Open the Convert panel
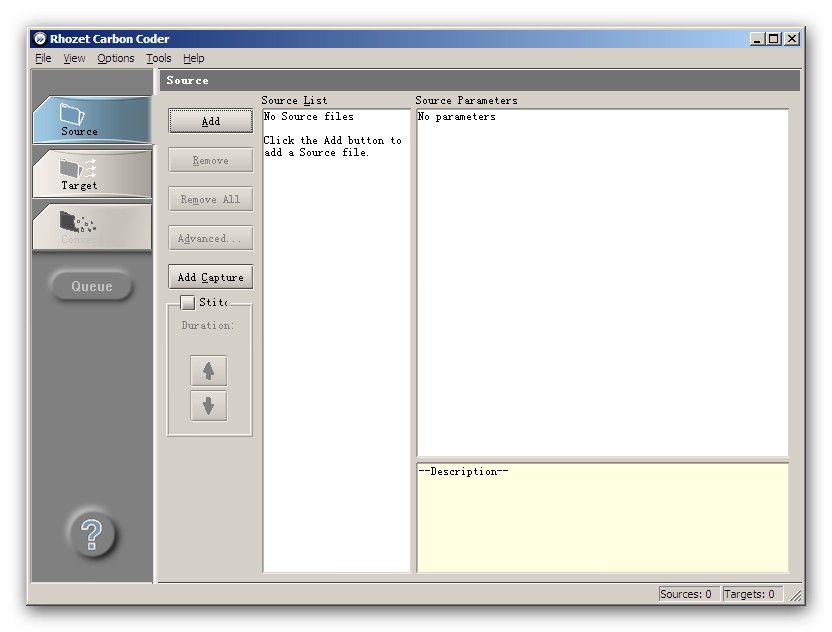The width and height of the screenshot is (832, 632). coord(92,227)
